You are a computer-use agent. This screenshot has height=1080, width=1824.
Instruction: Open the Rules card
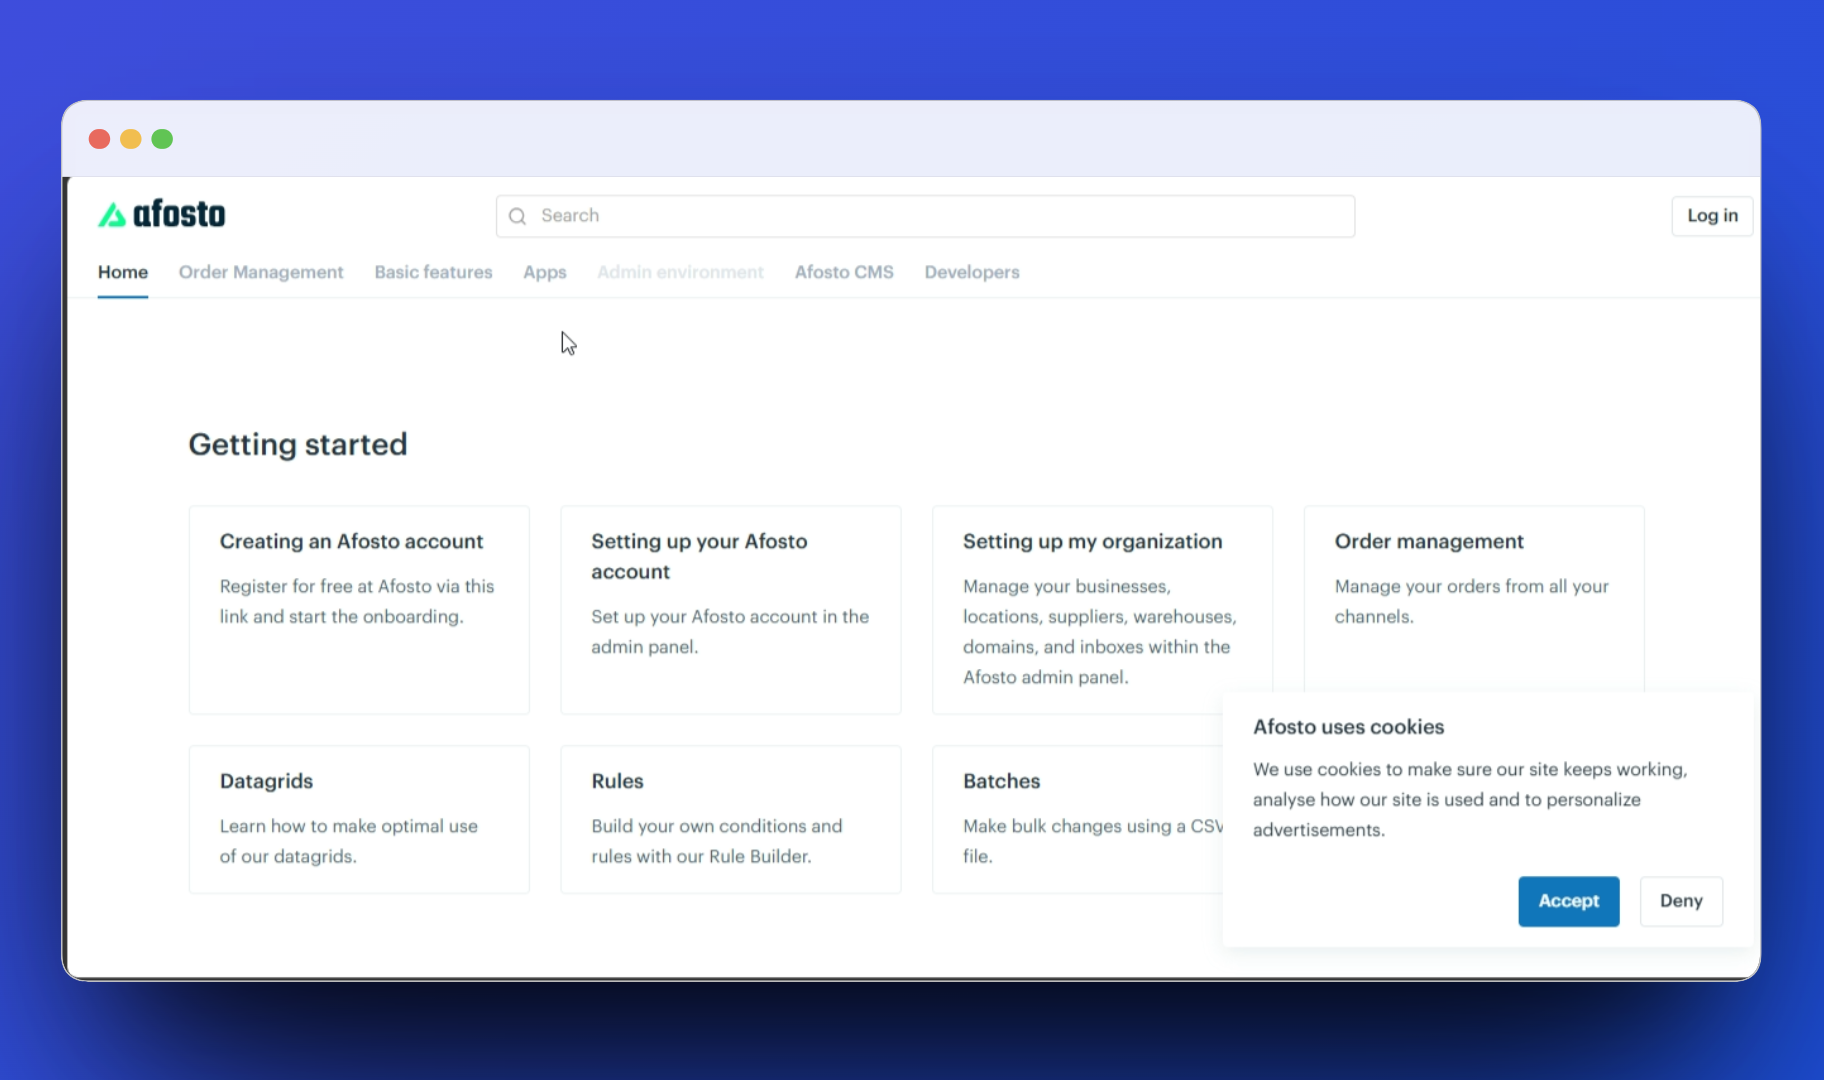[731, 819]
